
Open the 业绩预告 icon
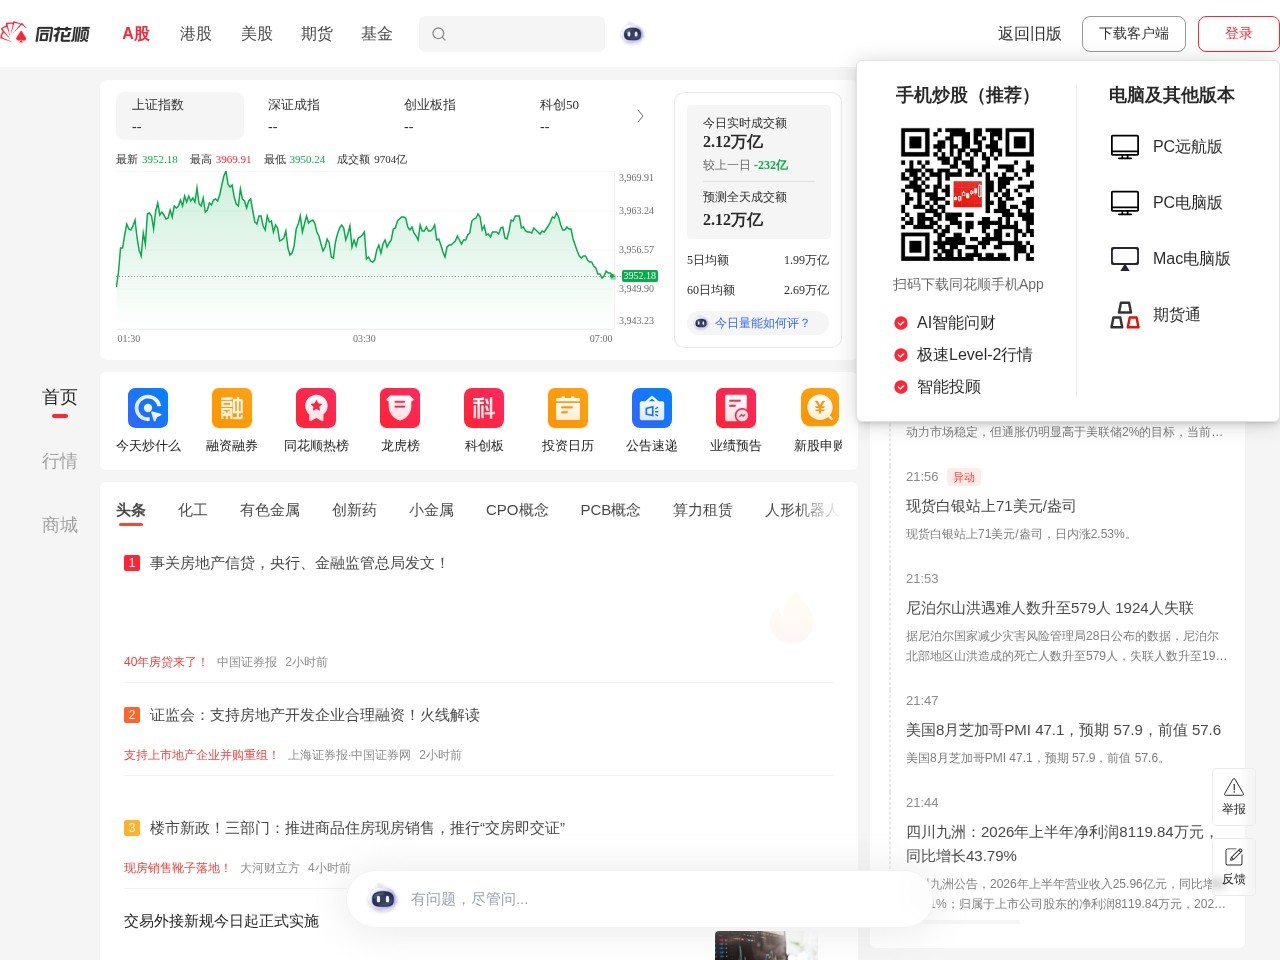[x=736, y=408]
